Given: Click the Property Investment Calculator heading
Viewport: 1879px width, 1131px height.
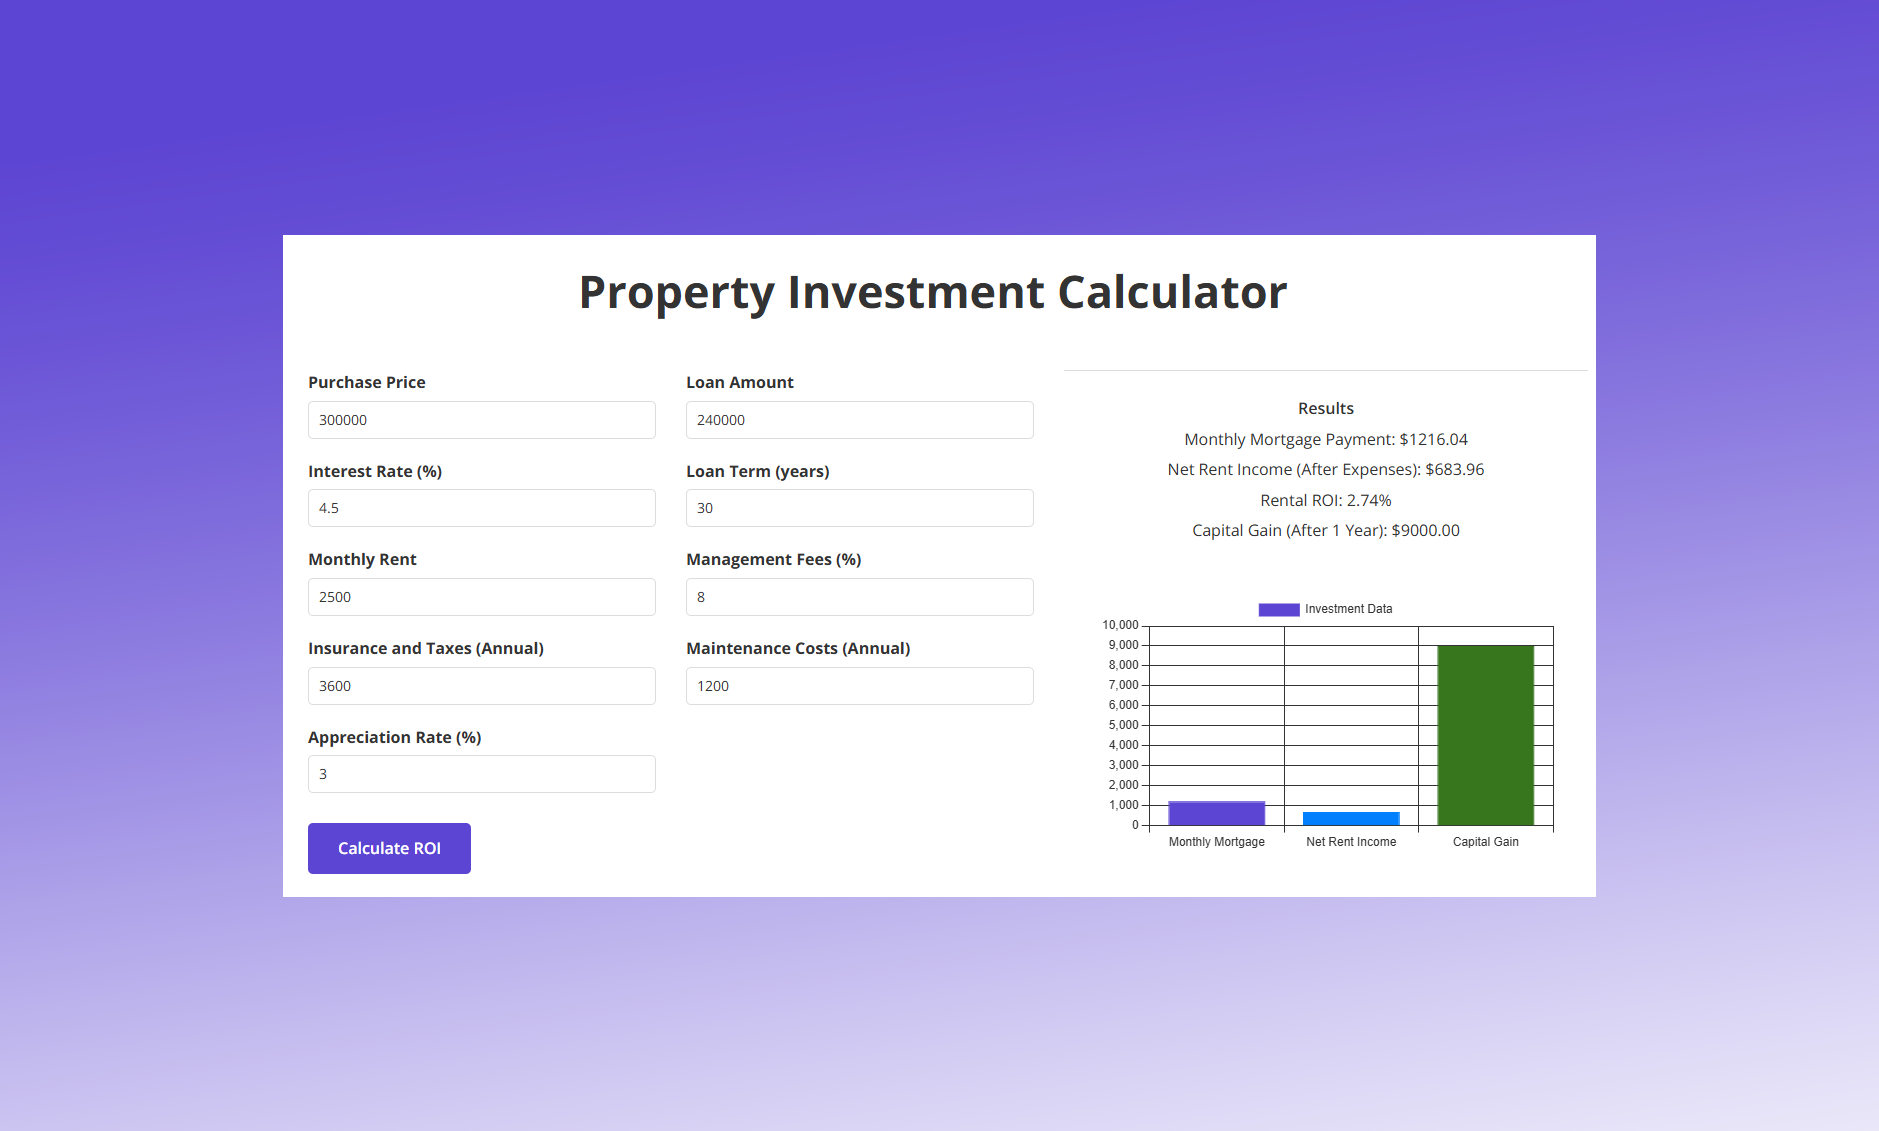Looking at the screenshot, I should 932,292.
